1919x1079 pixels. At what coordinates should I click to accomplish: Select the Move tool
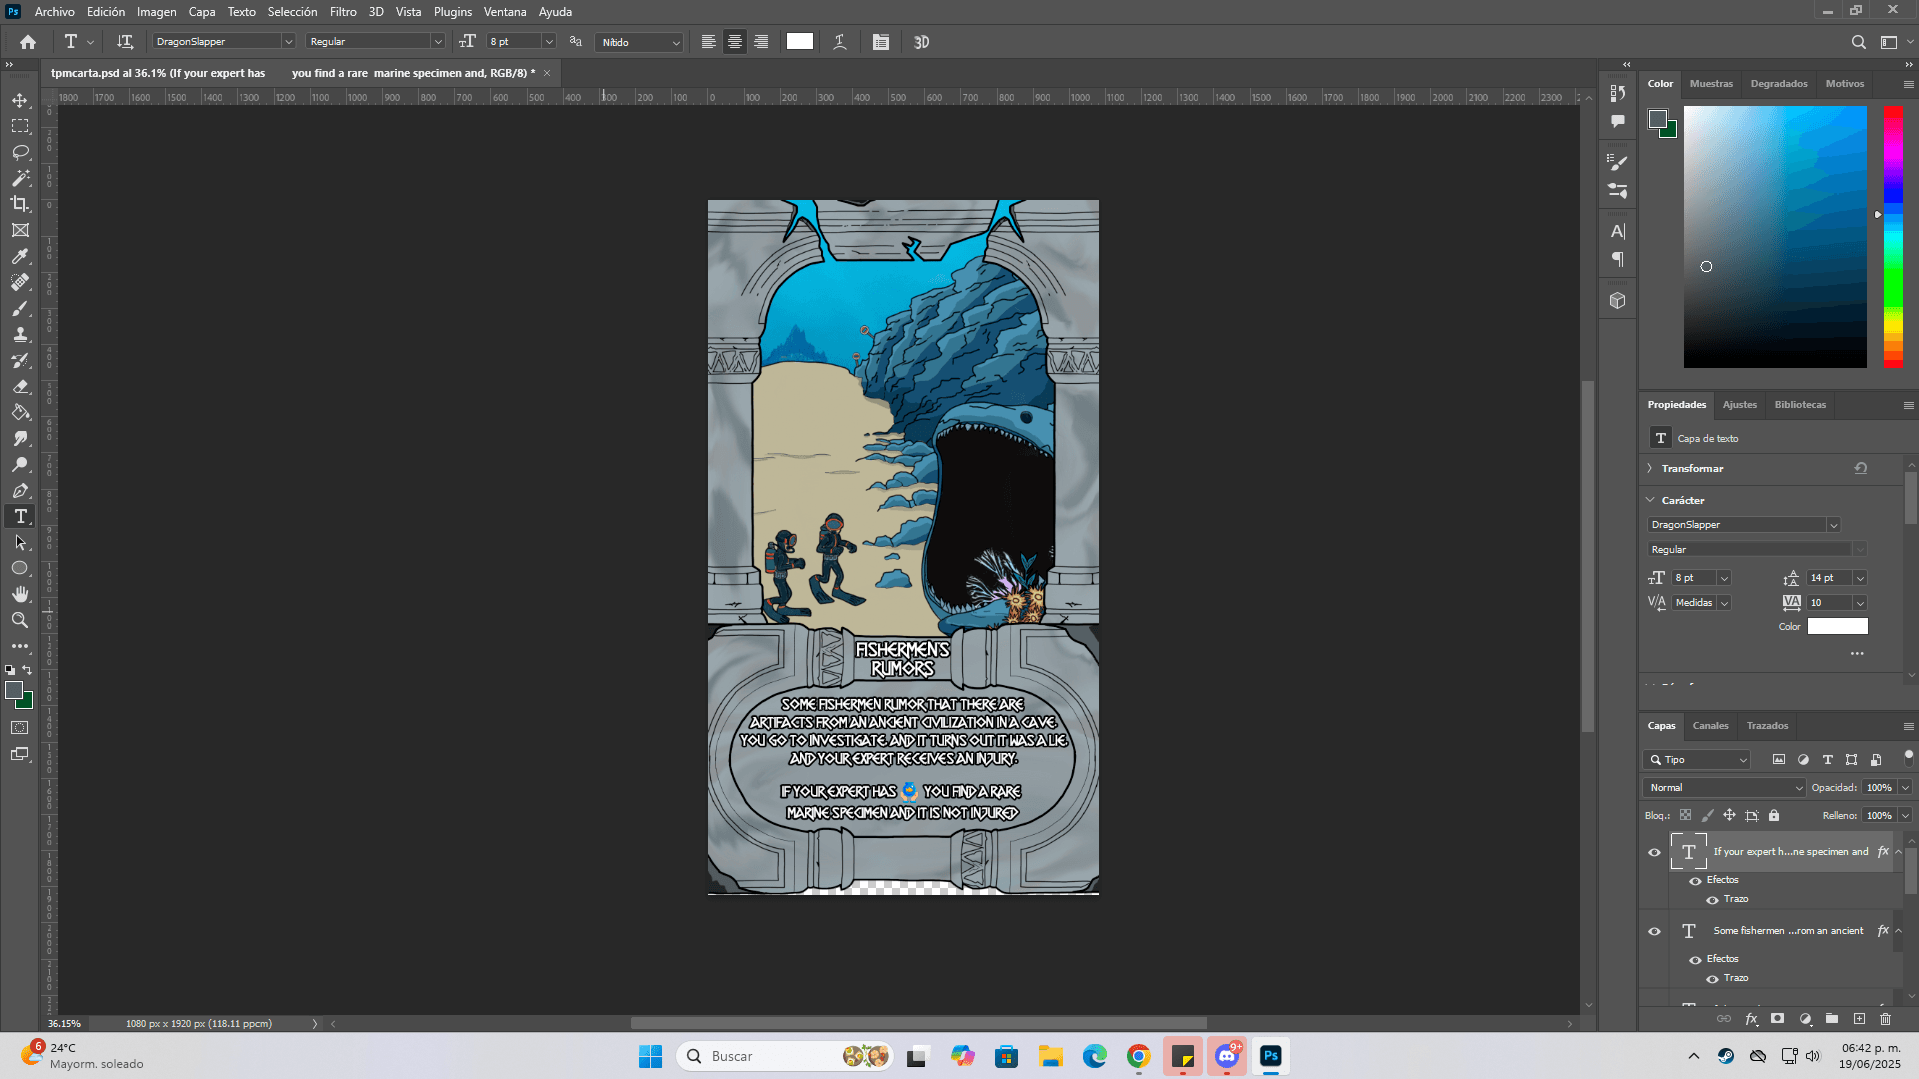coord(20,100)
